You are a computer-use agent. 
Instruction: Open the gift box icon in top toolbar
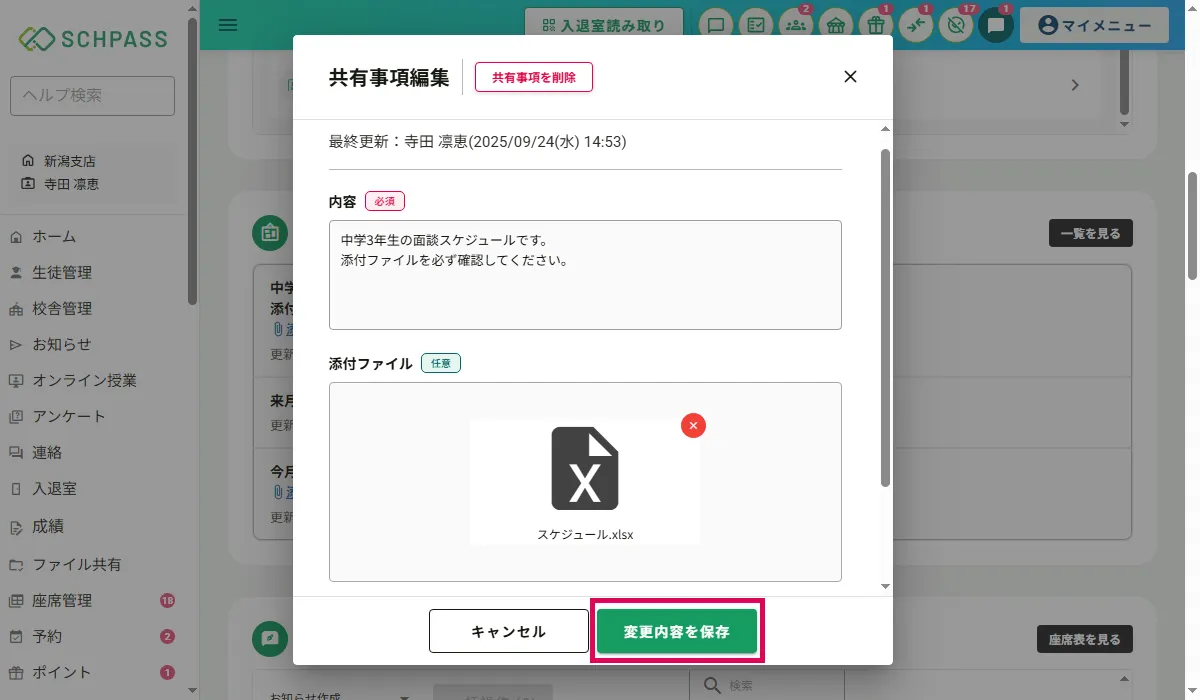(x=876, y=26)
